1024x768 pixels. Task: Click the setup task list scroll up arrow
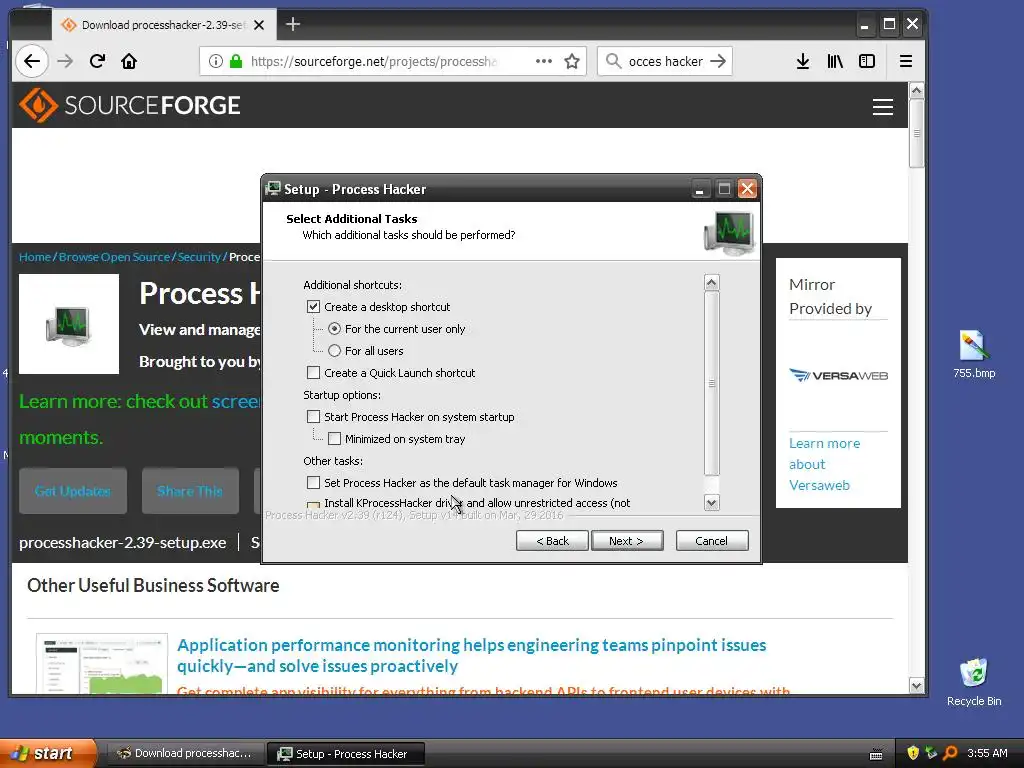(x=712, y=282)
